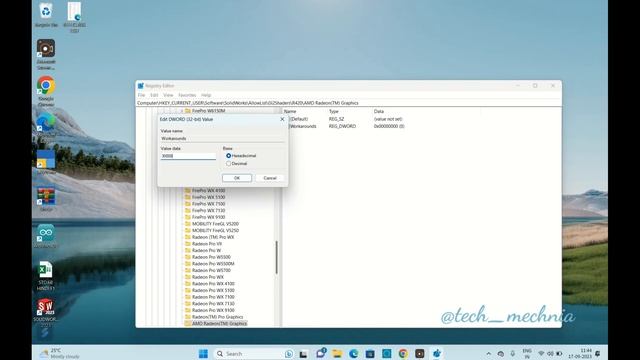Screen dimensions: 640x360
Task: Switch to Registry Editor in the taskbar
Action: coord(437,353)
